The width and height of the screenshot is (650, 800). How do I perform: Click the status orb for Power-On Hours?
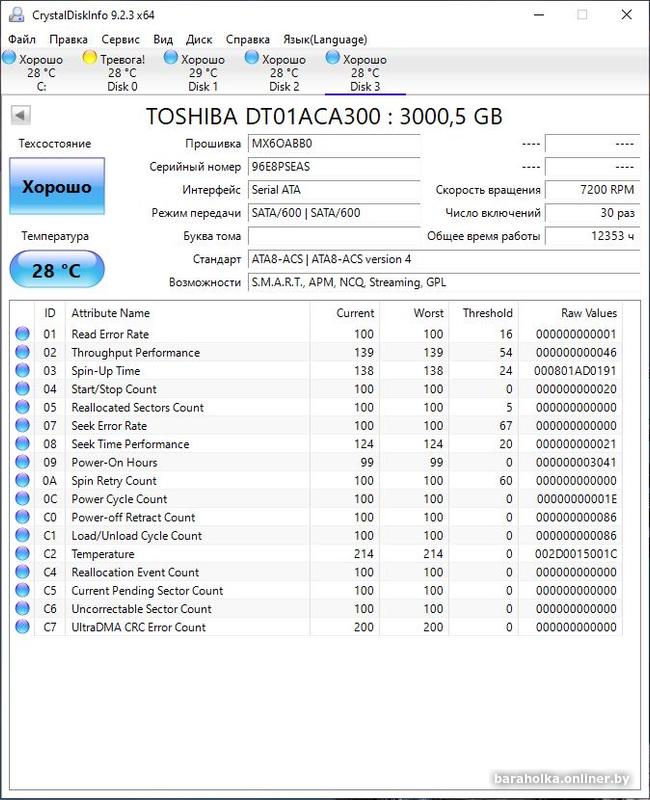click(22, 463)
